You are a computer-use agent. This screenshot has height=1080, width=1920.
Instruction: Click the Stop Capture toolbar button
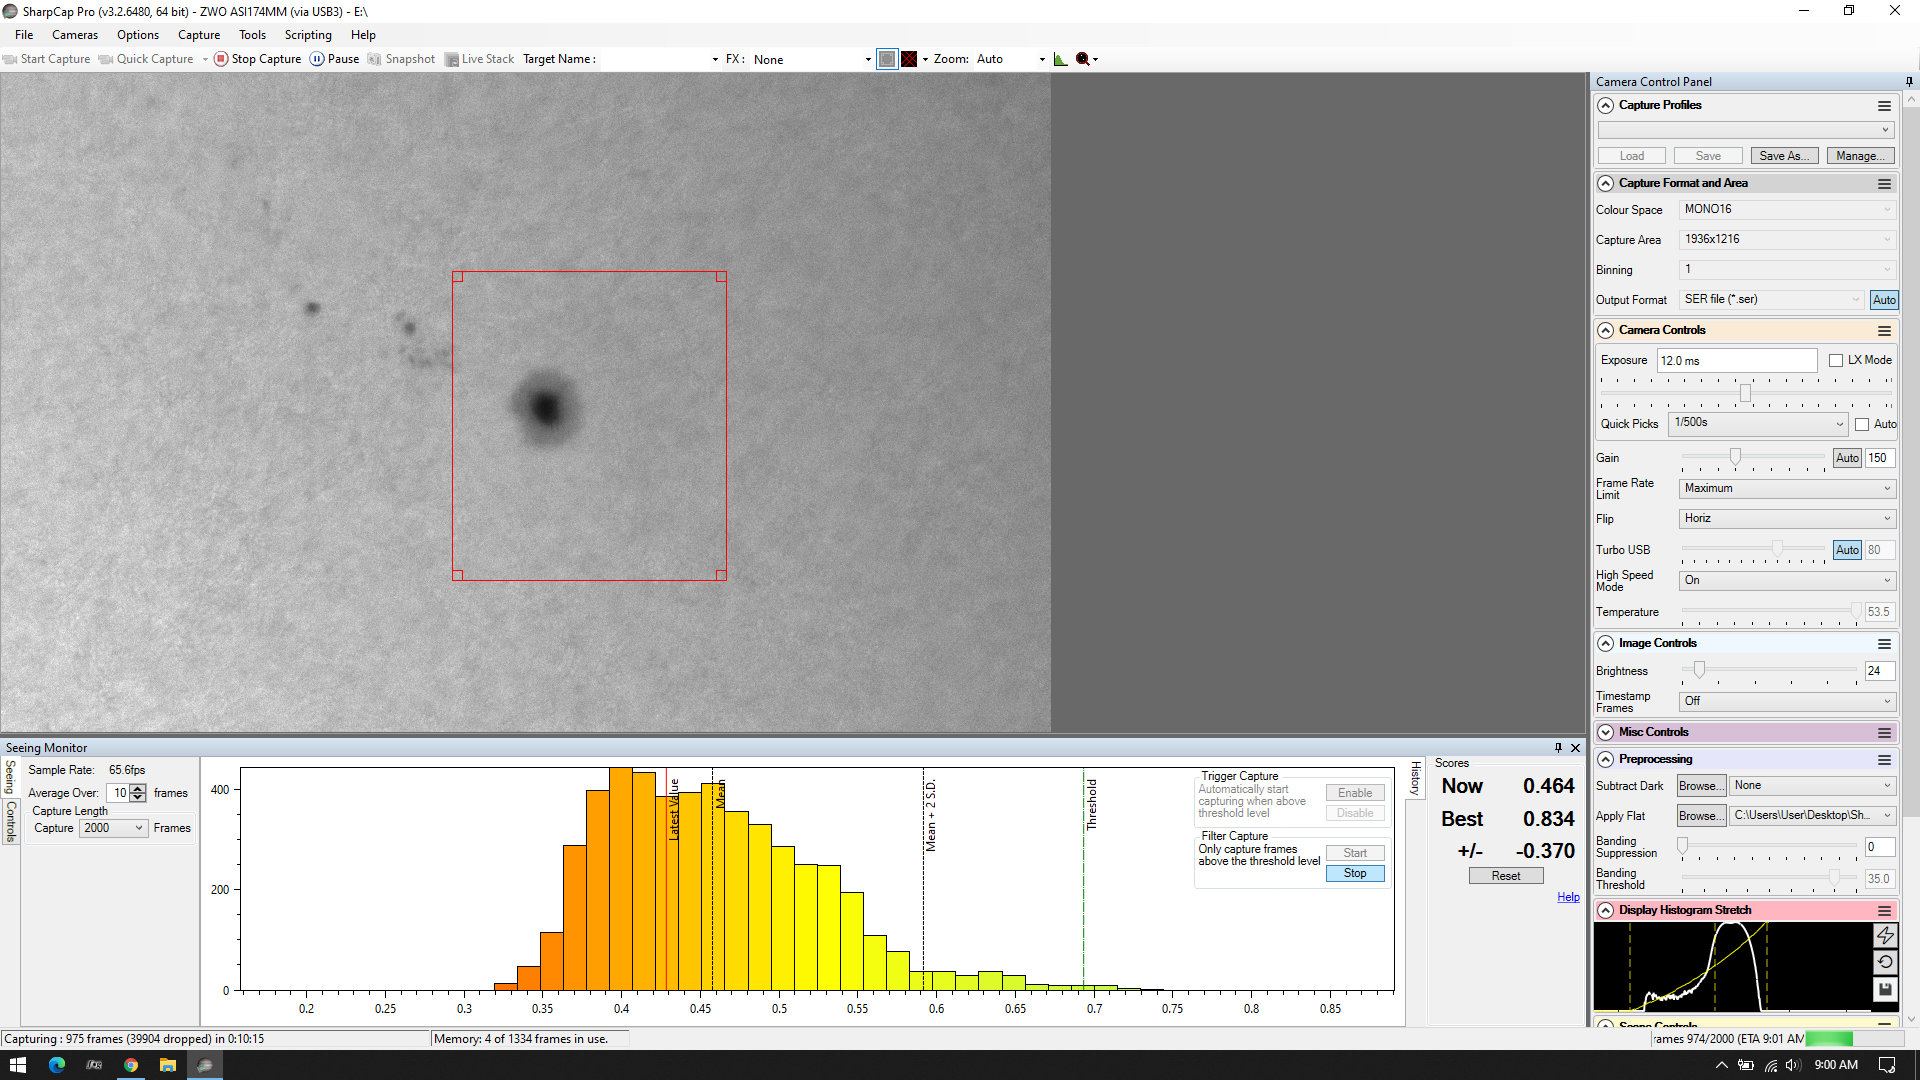click(x=257, y=59)
